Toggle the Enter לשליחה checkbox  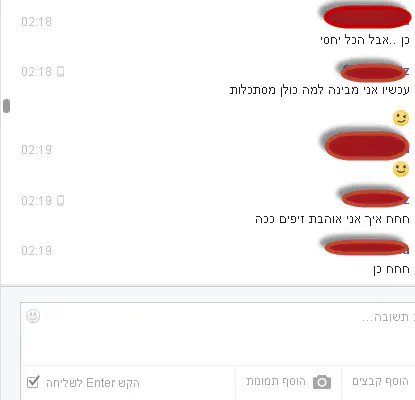(33, 382)
